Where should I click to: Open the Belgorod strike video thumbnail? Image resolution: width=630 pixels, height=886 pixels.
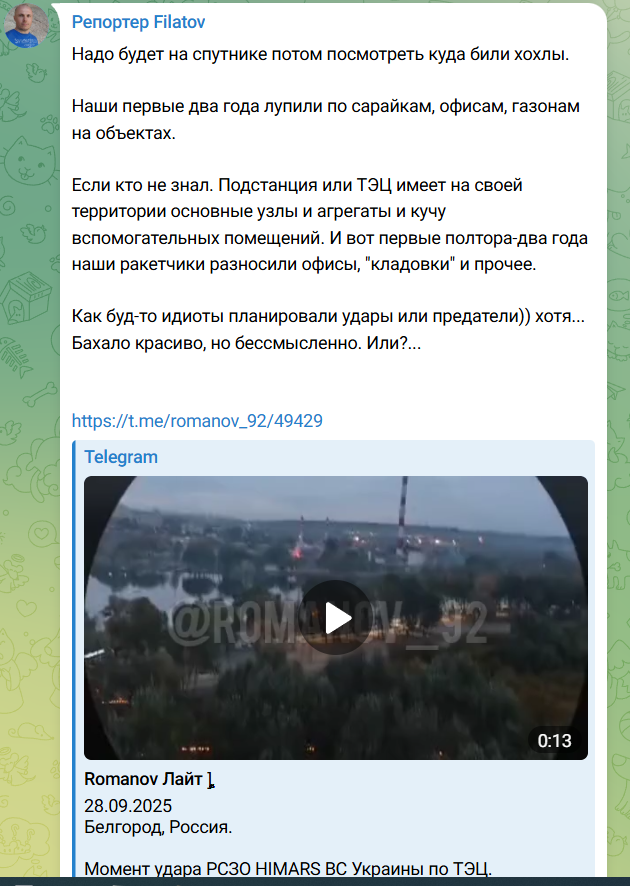(336, 618)
